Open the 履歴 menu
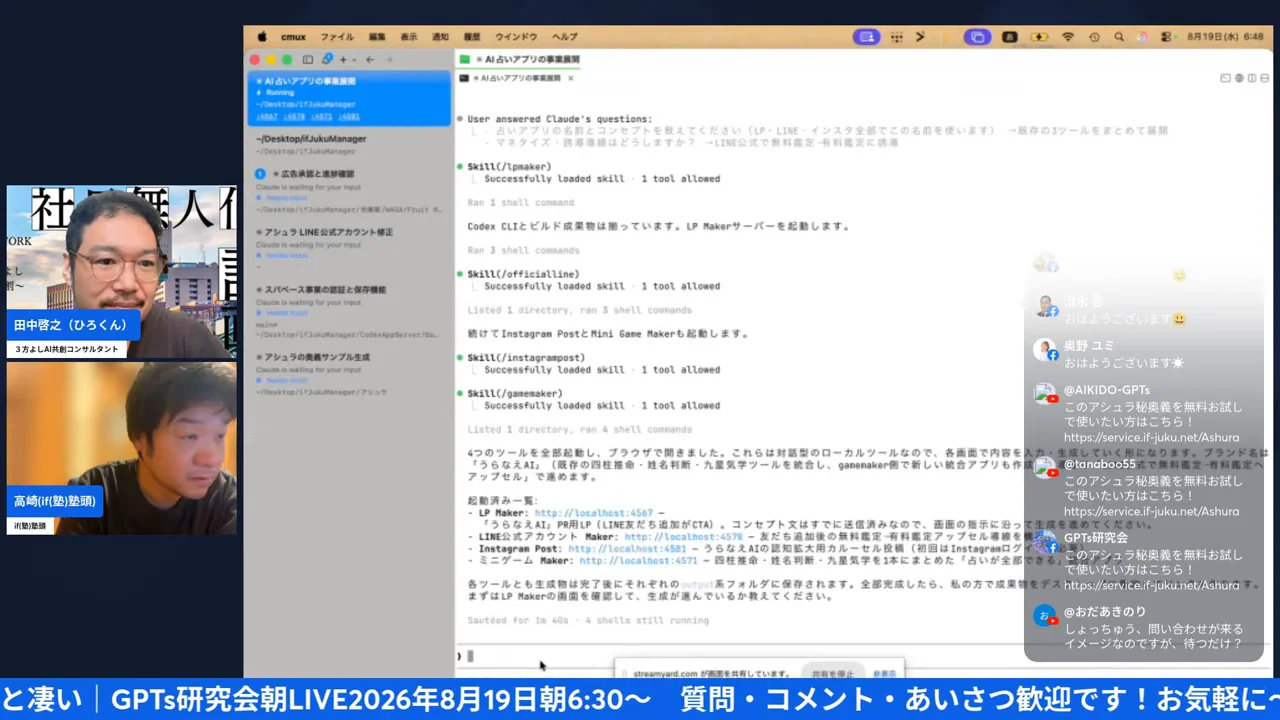Image resolution: width=1280 pixels, height=720 pixels. click(472, 37)
